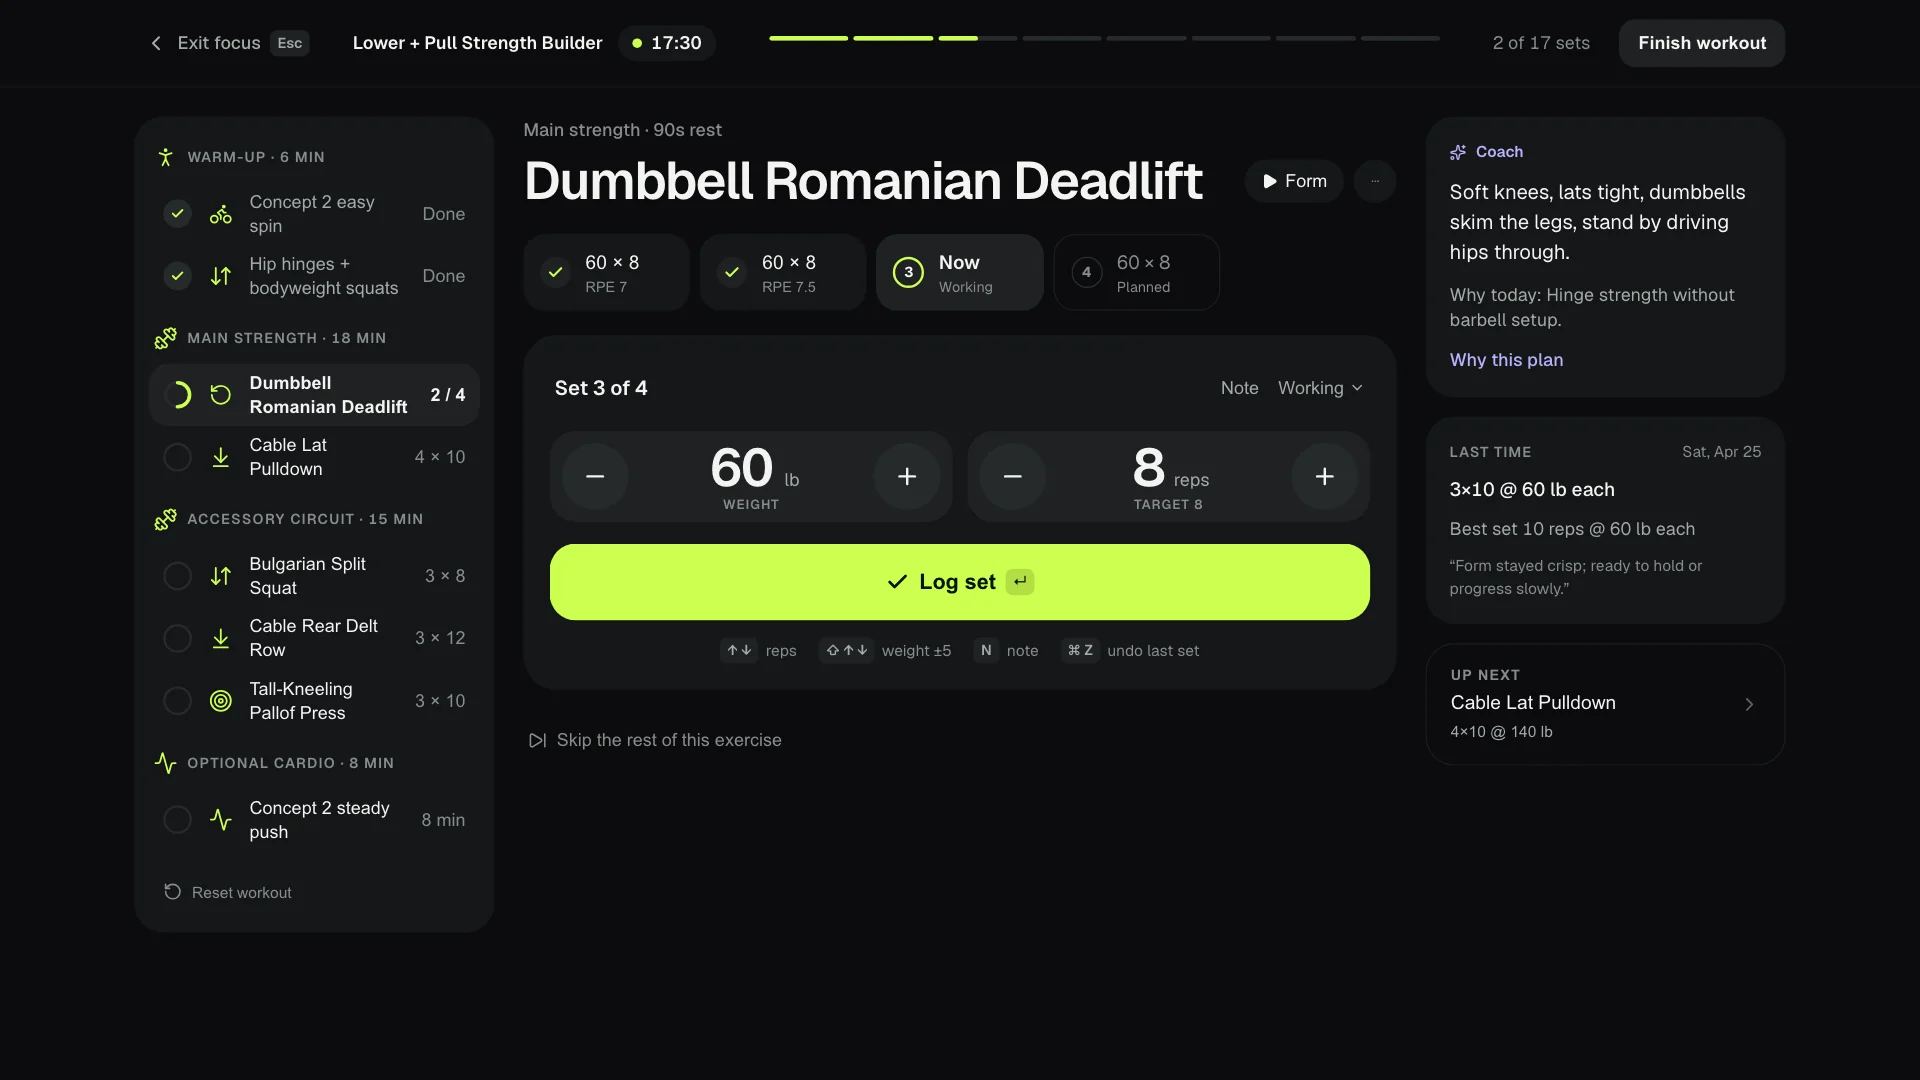
Task: Play the Form video
Action: [1294, 181]
